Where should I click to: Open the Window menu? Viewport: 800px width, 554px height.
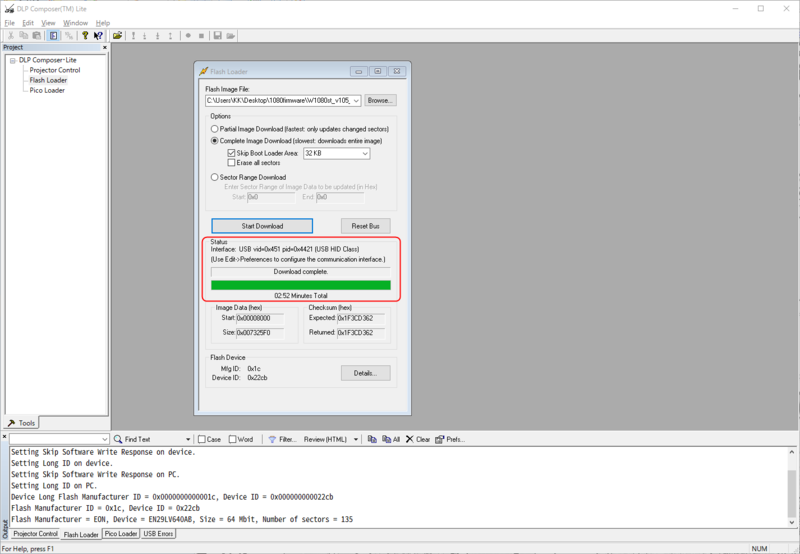click(76, 23)
